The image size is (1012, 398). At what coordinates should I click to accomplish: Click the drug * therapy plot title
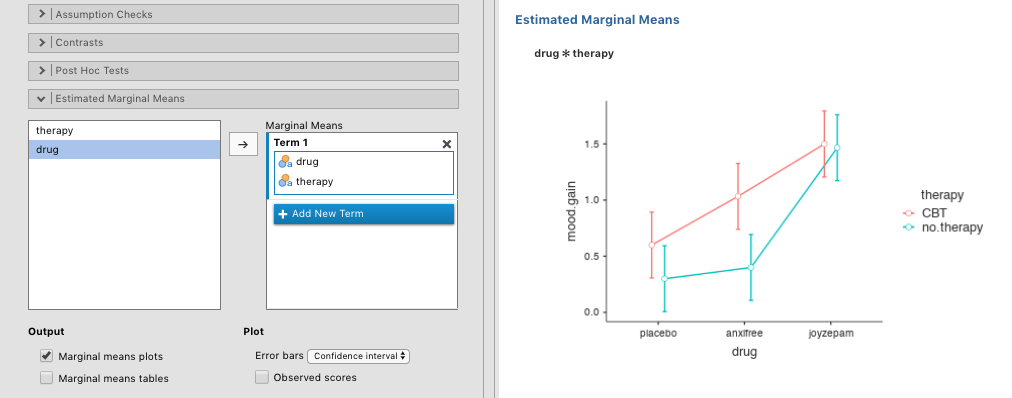(574, 54)
